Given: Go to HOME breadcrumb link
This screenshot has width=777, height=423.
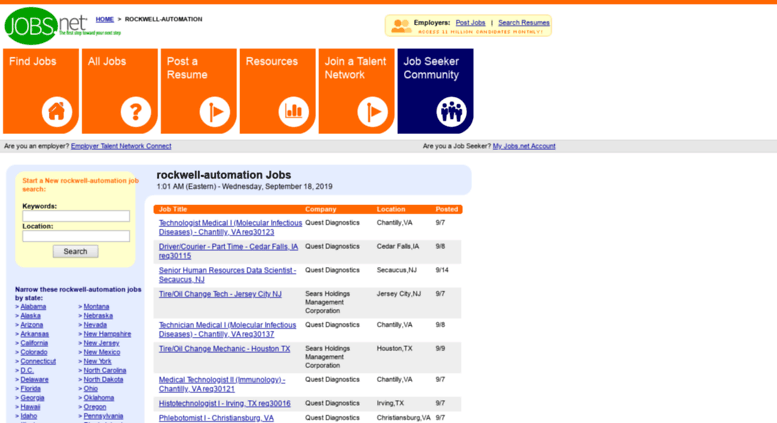Looking at the screenshot, I should (x=105, y=19).
